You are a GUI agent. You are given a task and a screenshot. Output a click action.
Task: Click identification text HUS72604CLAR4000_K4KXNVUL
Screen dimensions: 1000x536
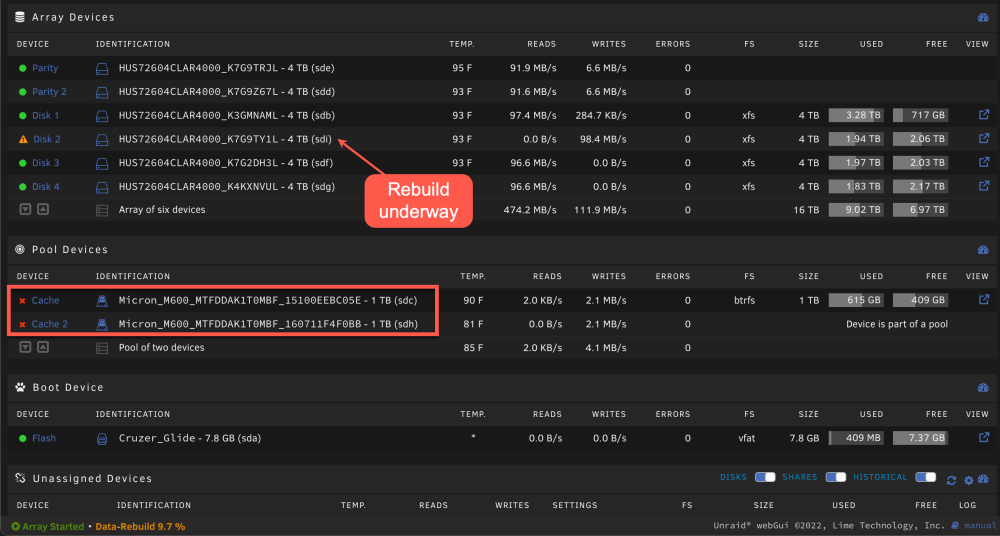point(199,187)
